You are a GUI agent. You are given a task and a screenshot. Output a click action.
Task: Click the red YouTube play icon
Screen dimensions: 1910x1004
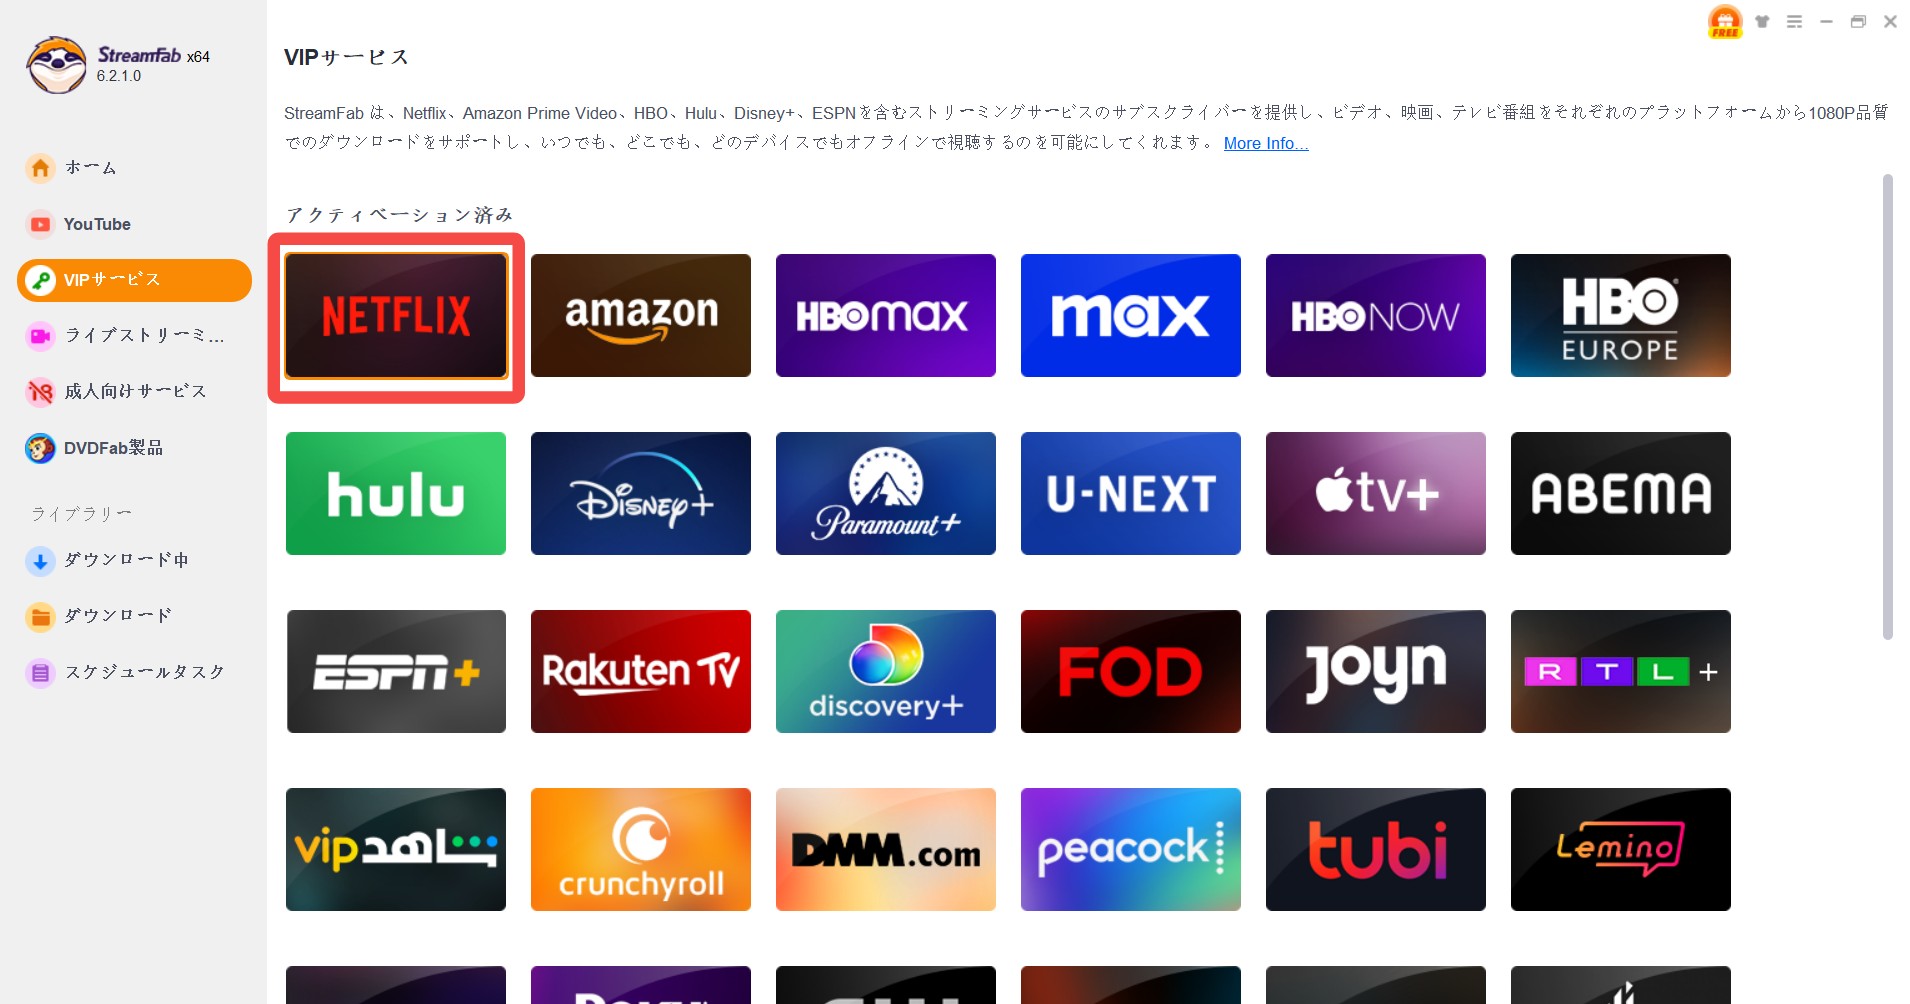click(40, 224)
